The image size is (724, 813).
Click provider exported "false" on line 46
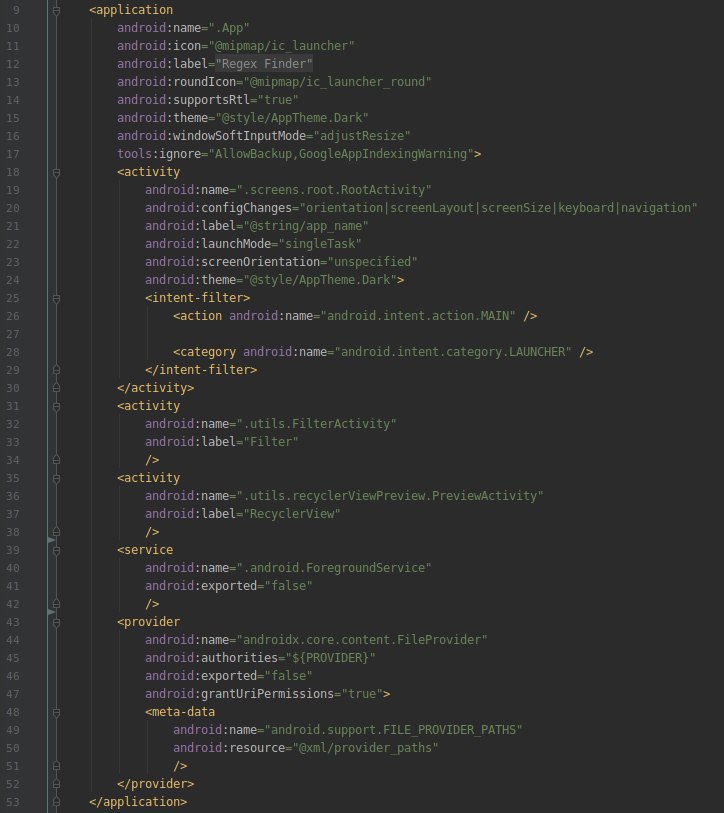pyautogui.click(x=288, y=676)
